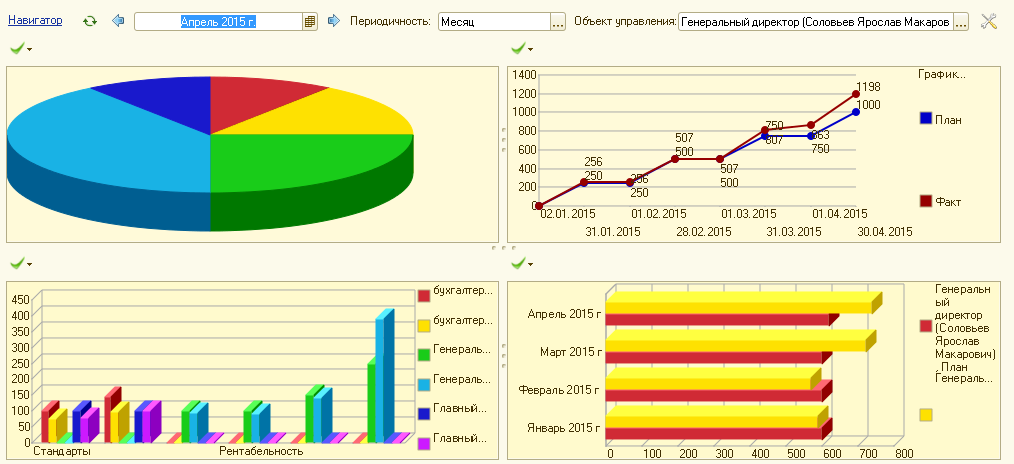Click the Апрель 2015 г. period field
Viewport: 1014px width, 464px height.
click(x=218, y=21)
